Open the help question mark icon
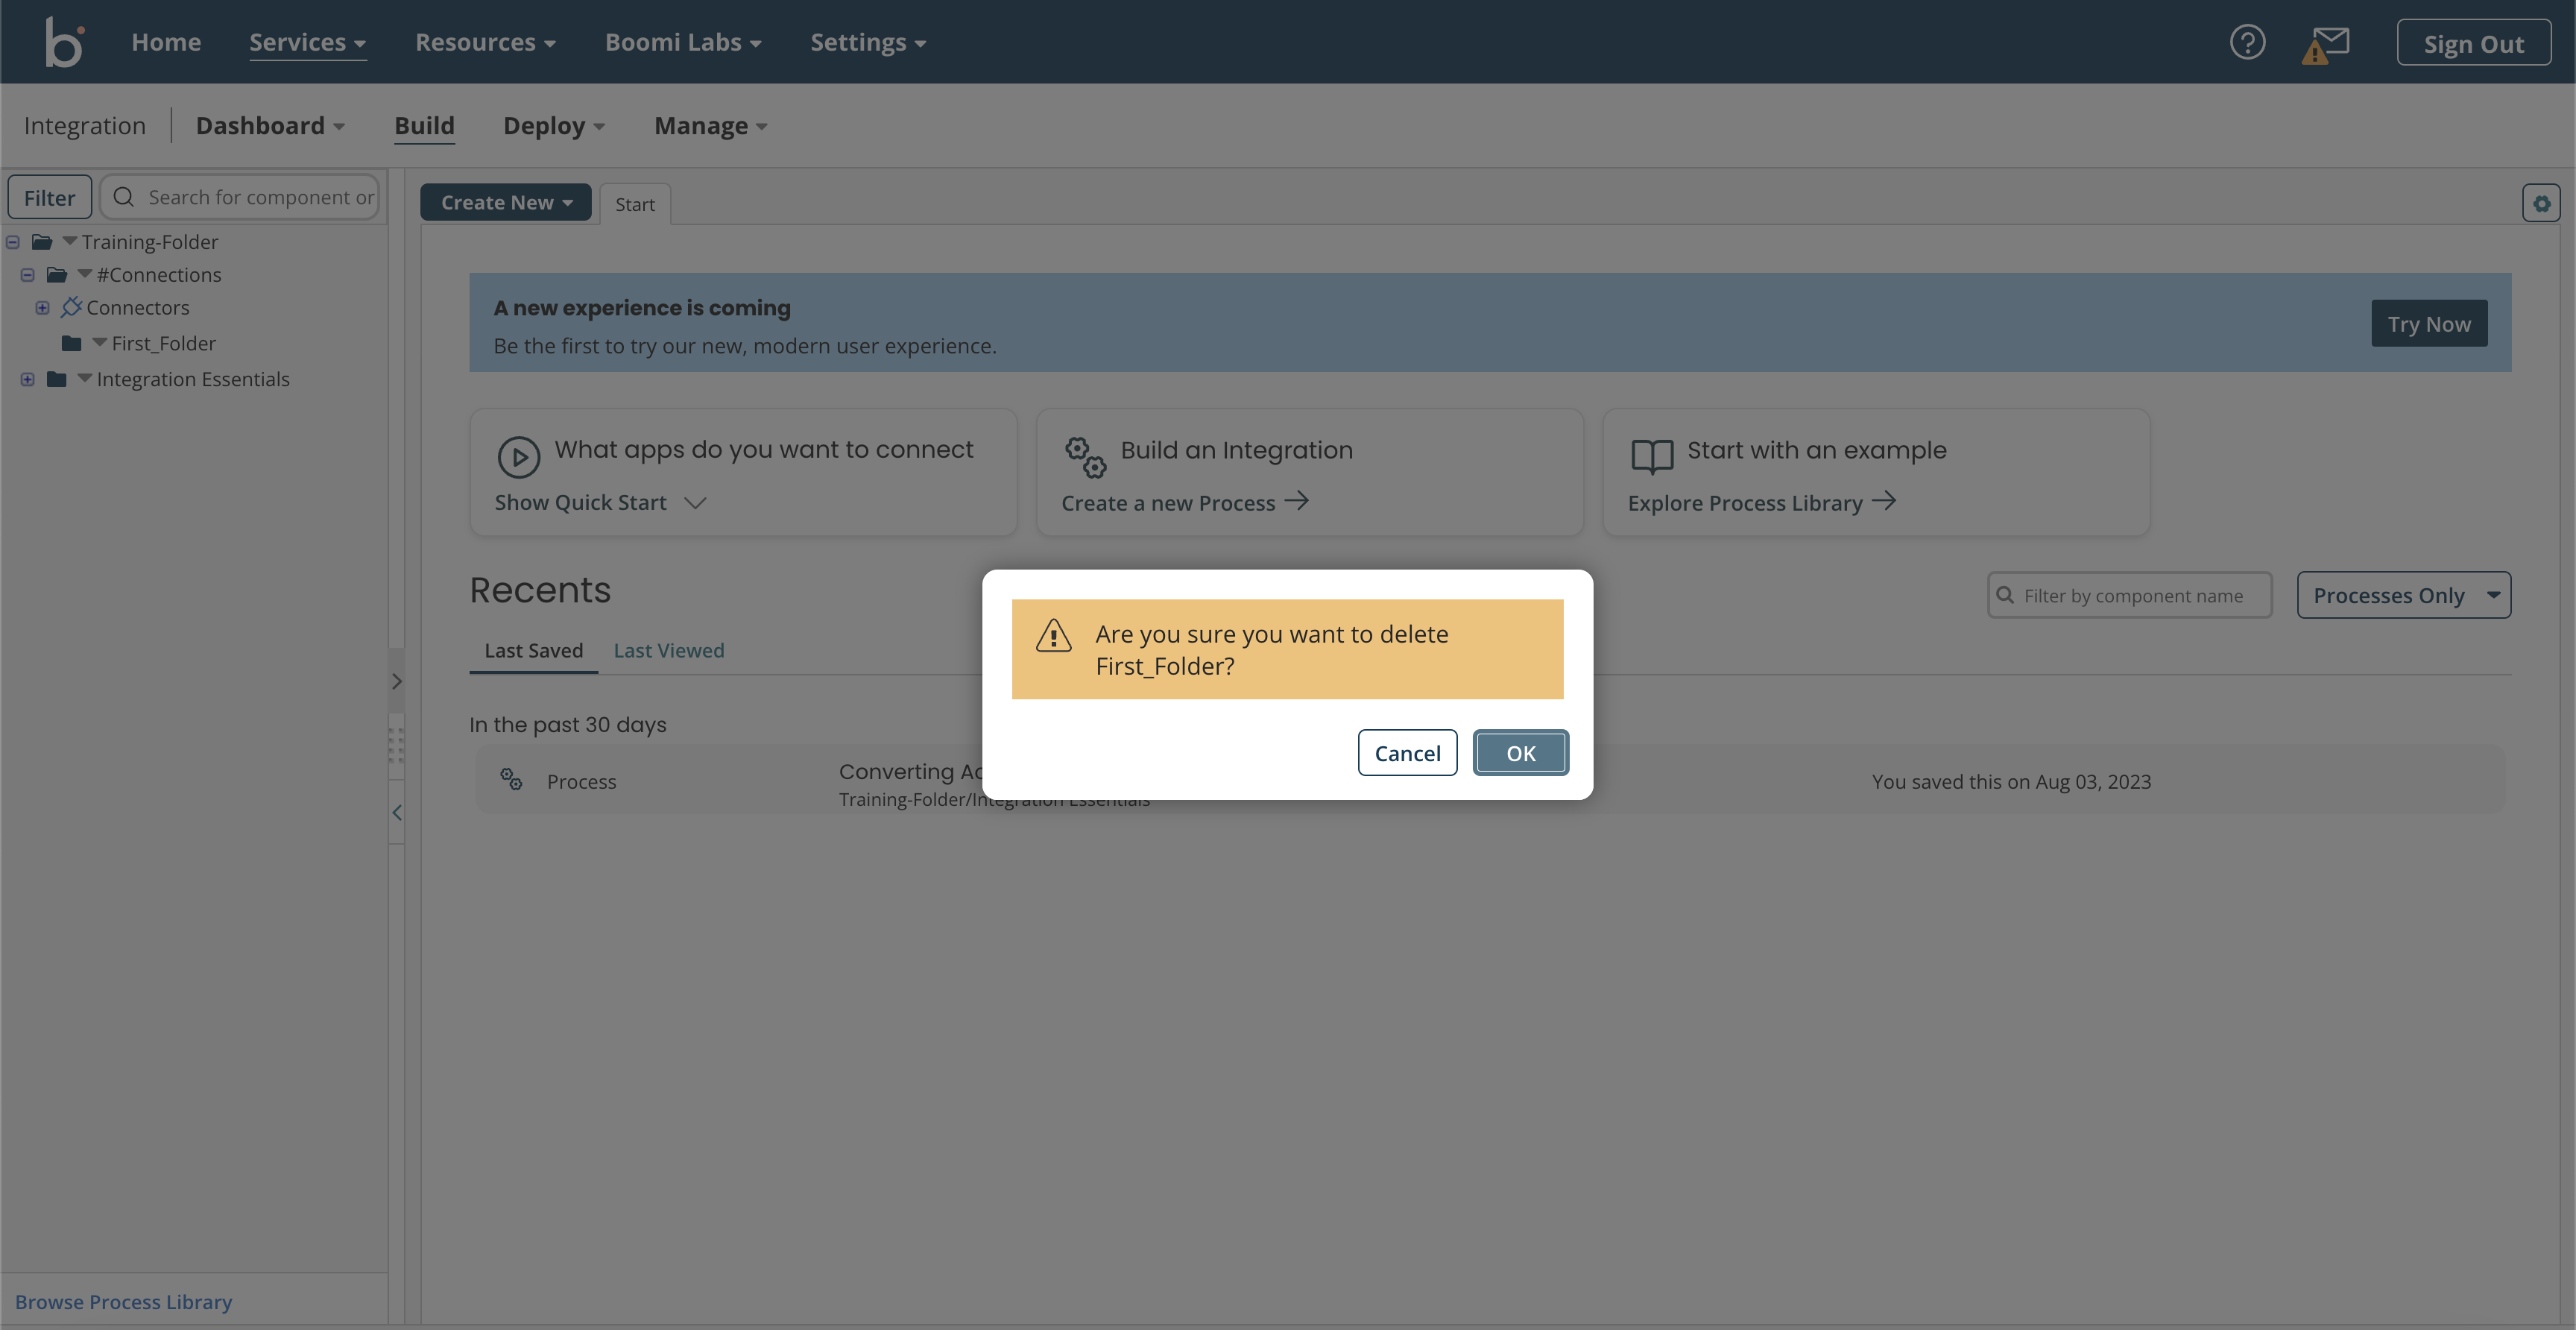The height and width of the screenshot is (1330, 2576). (x=2248, y=41)
